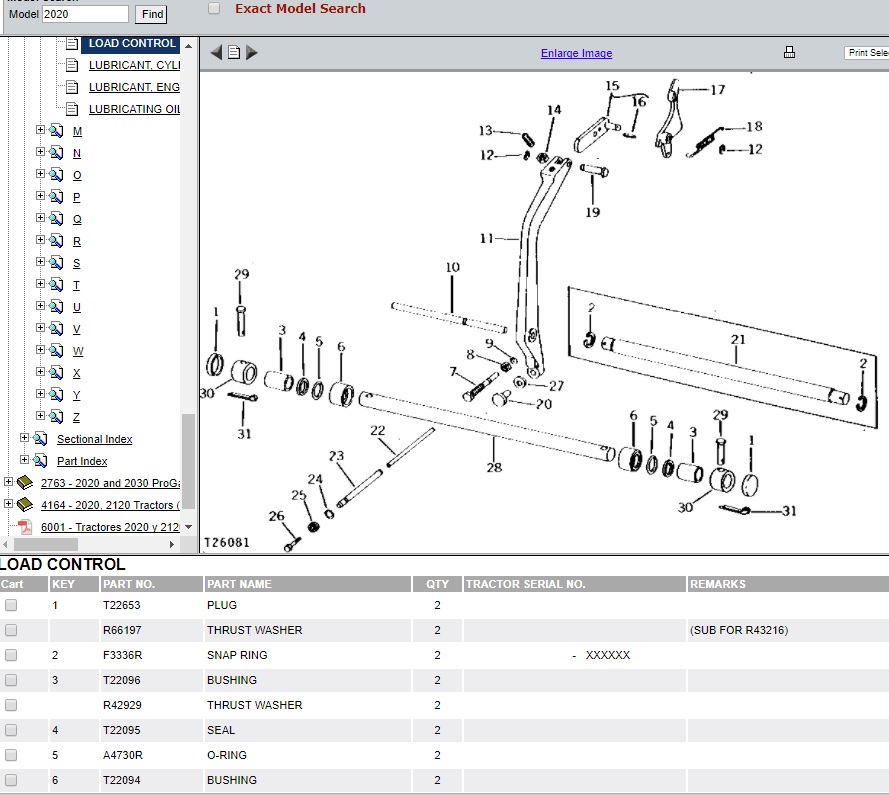Expand catalog 4164 - 2020, 2120 Tractors

pyautogui.click(x=9, y=505)
